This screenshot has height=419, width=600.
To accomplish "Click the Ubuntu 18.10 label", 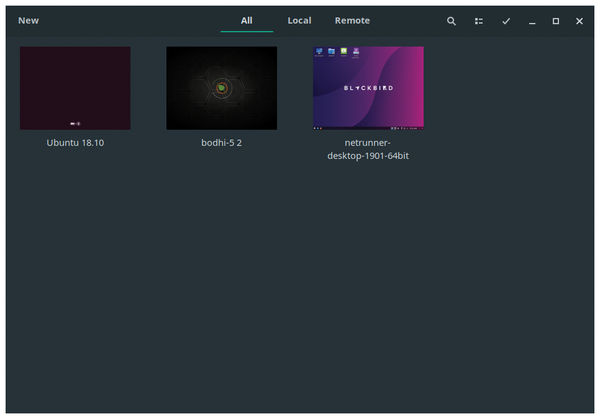I will tap(75, 143).
